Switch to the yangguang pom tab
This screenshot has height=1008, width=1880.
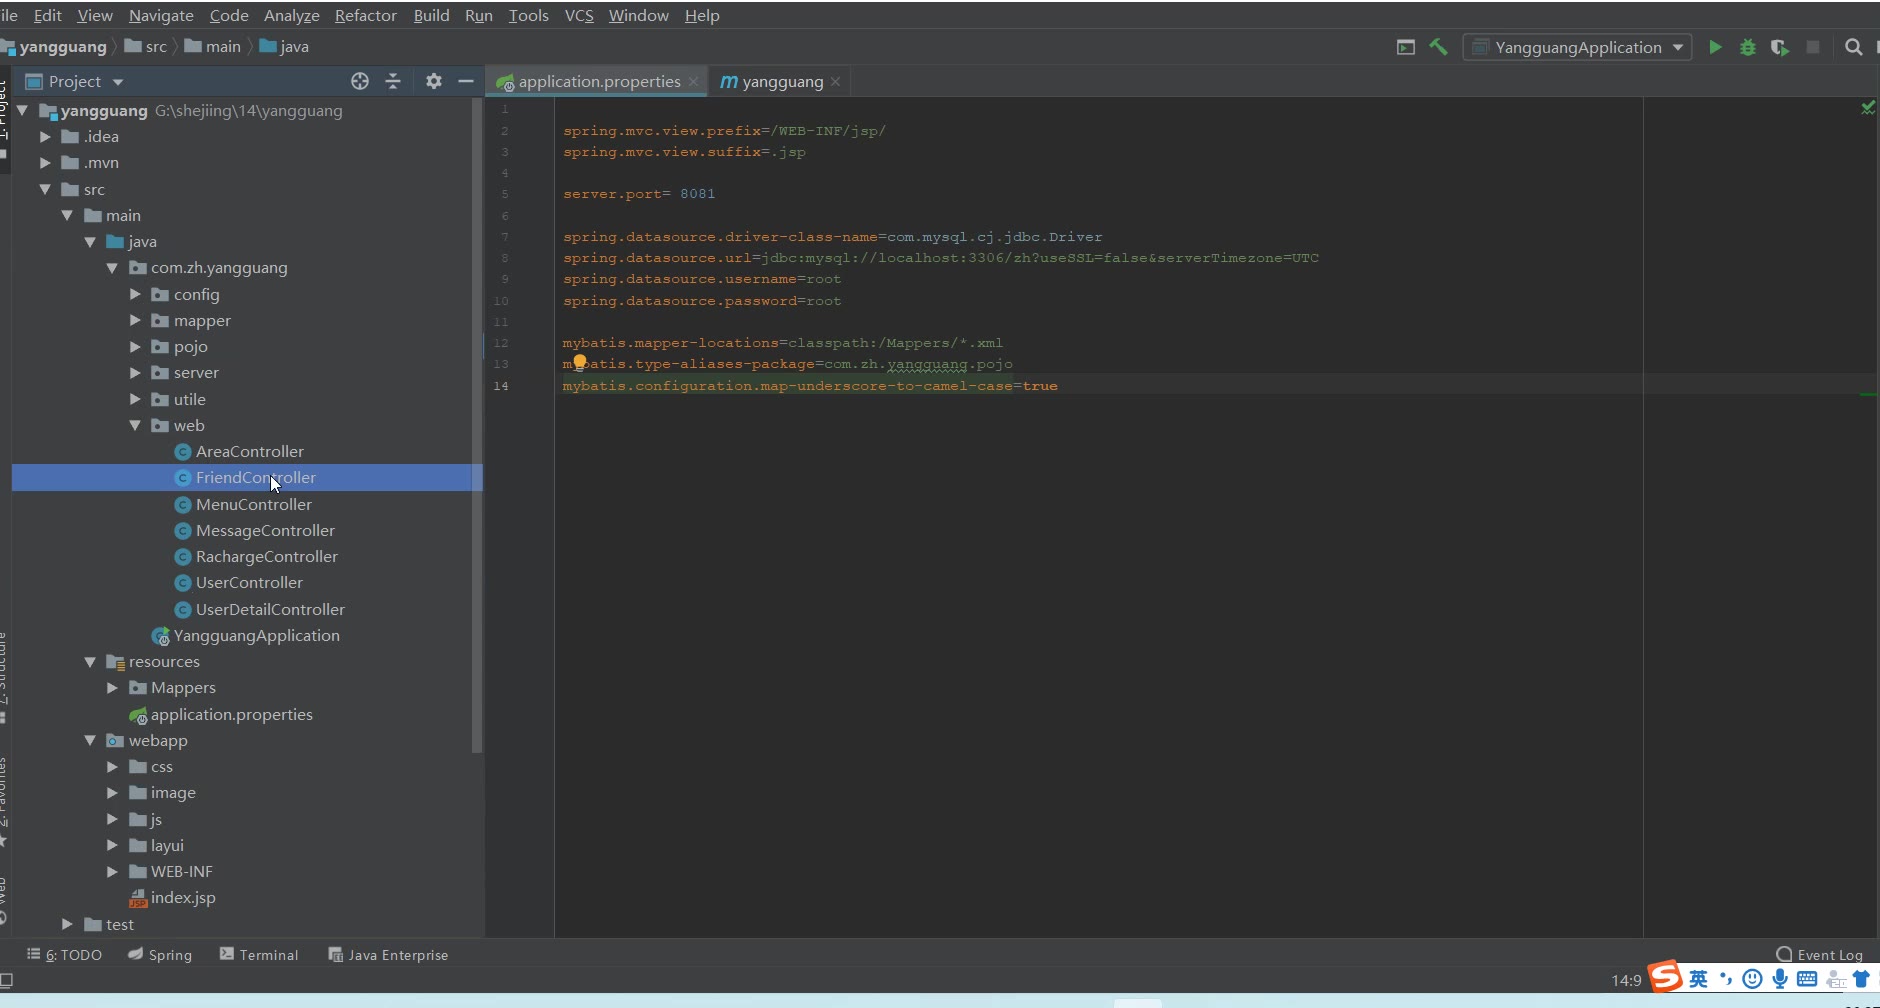pyautogui.click(x=782, y=82)
